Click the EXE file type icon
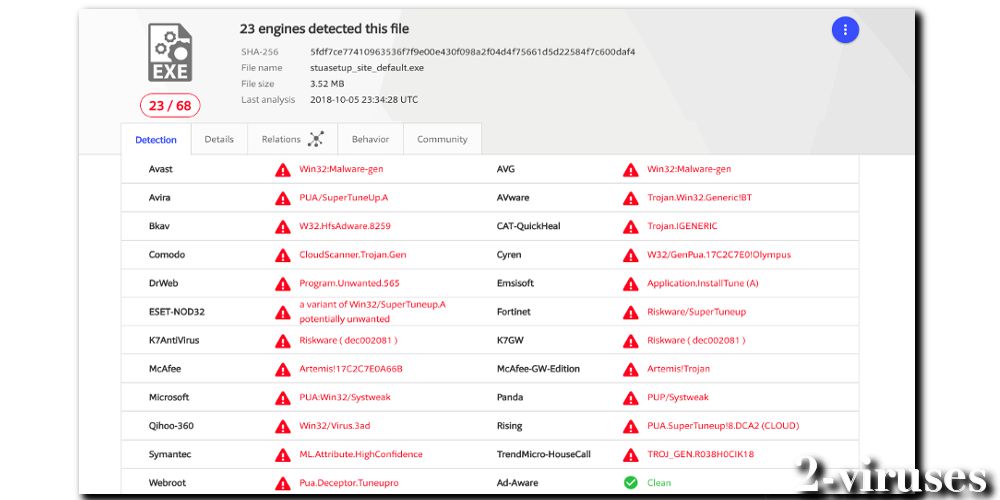 [x=170, y=52]
